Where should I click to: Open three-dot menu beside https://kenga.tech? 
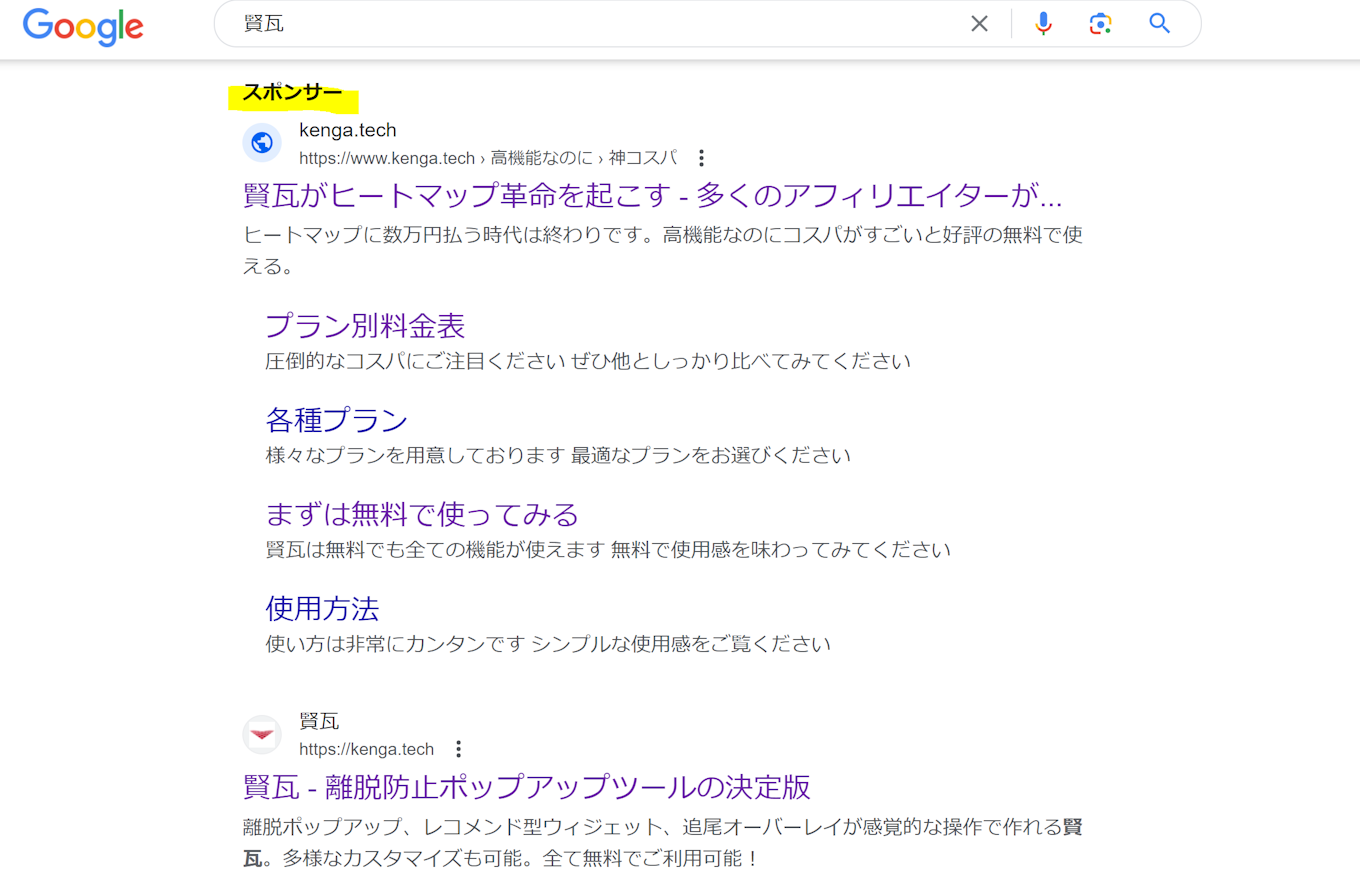click(458, 749)
